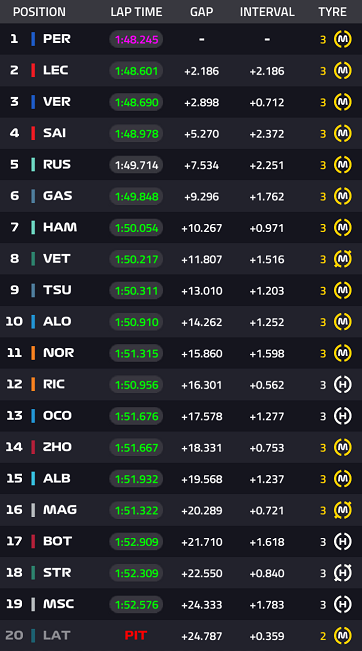Viewport: 362px width, 651px height.
Task: Select the orange team colour bar beside NOR
Action: pos(33,353)
